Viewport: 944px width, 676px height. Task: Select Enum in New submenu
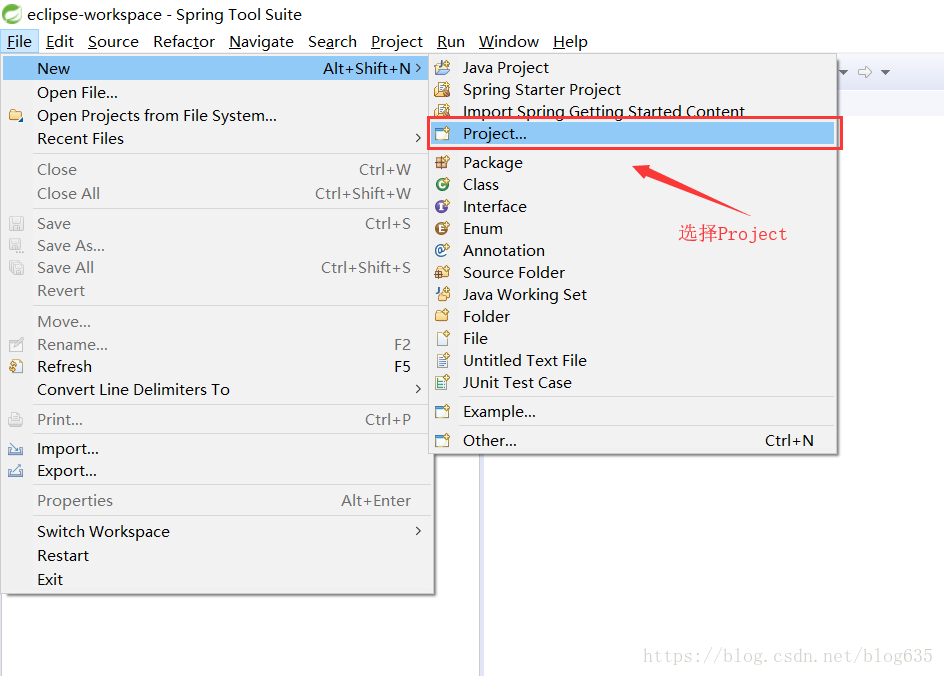pos(633,229)
